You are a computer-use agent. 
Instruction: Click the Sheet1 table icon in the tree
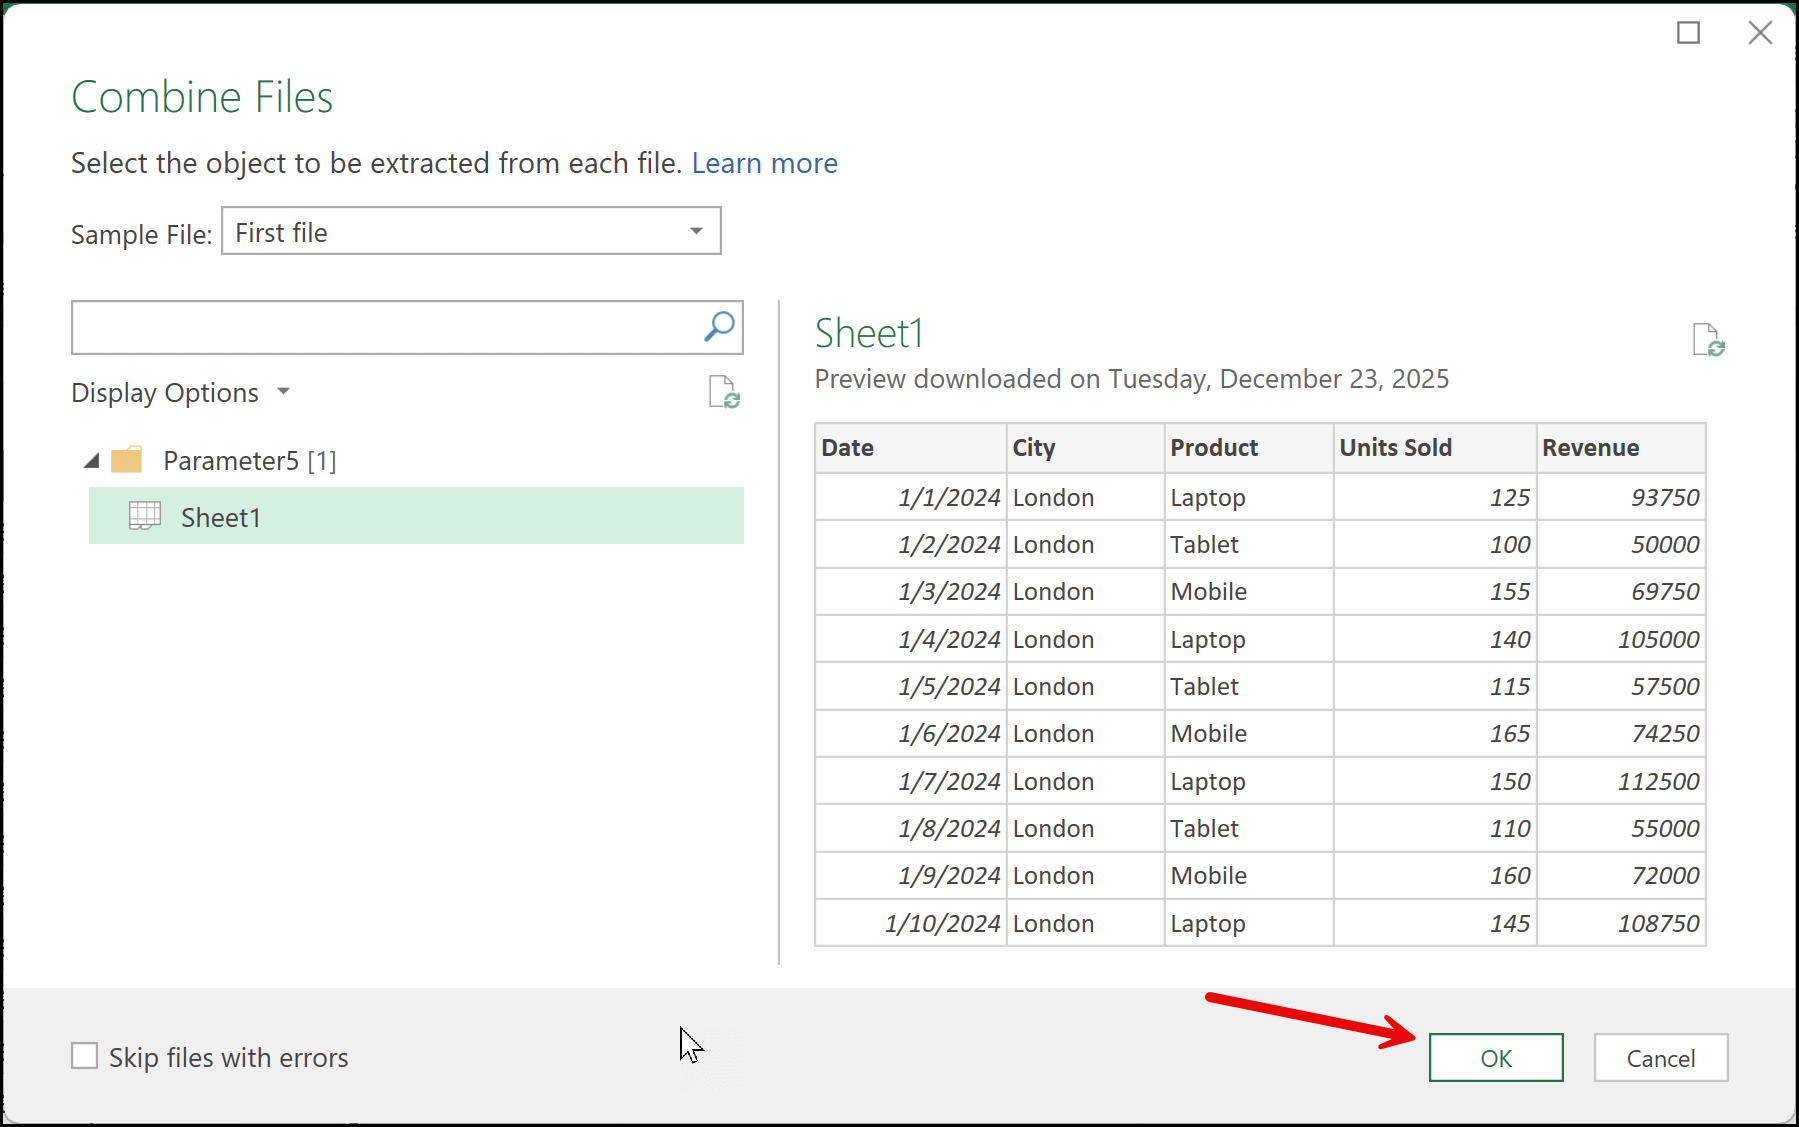click(x=145, y=516)
